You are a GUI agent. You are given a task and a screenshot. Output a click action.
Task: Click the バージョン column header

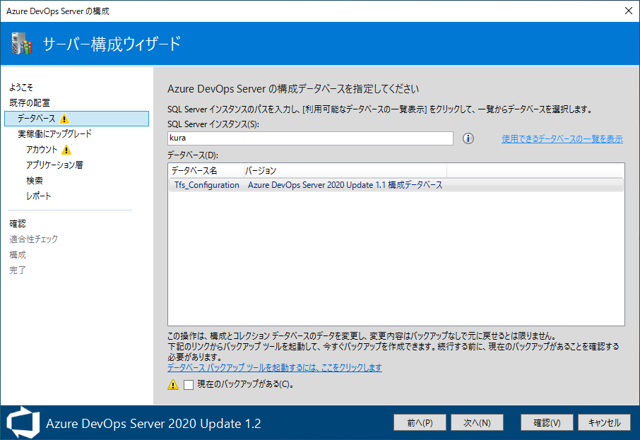coord(345,171)
